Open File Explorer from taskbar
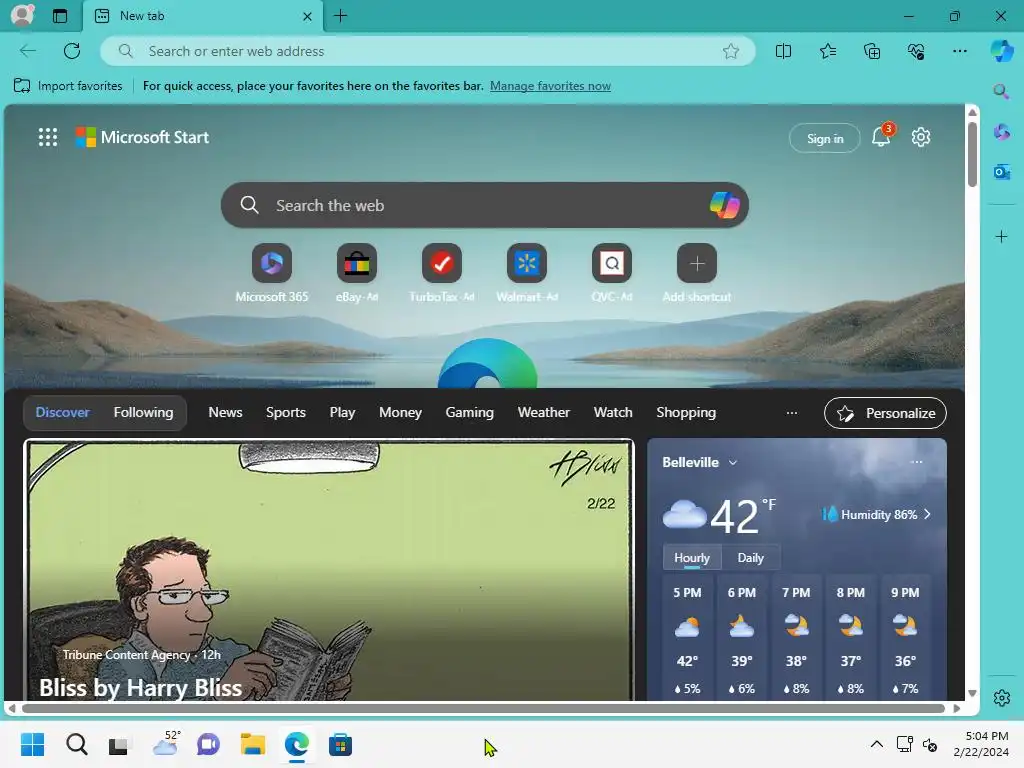 tap(253, 744)
